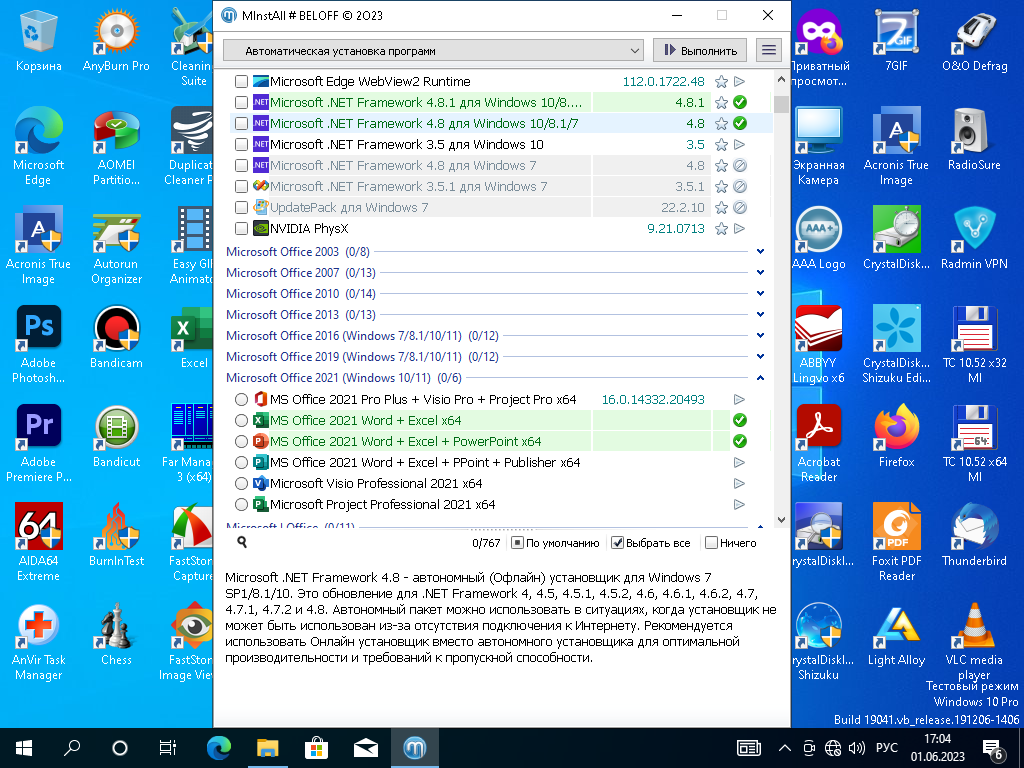Image resolution: width=1024 pixels, height=768 pixels.
Task: Click the Выполнить button
Action: click(700, 50)
